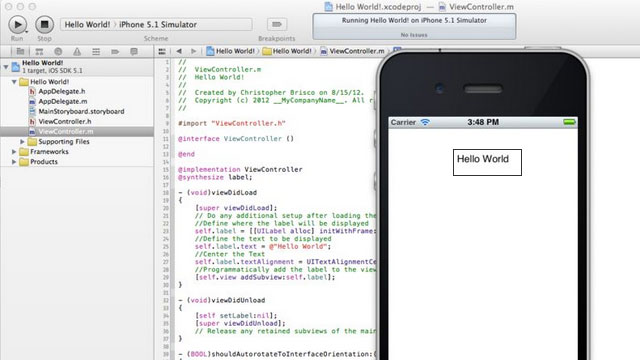The image size is (640, 360).
Task: Click gutter at line 18 for breakpoint
Action: tap(166, 193)
